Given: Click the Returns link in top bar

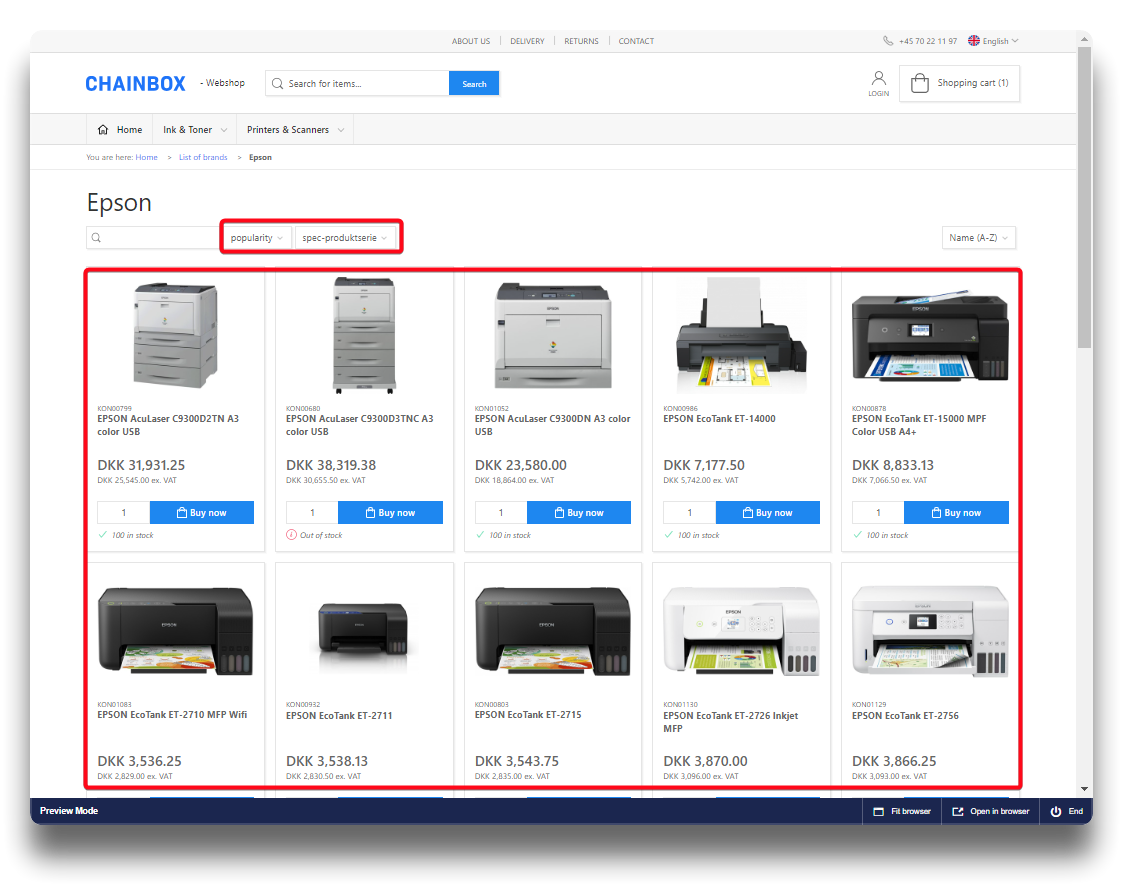Looking at the screenshot, I should click(581, 41).
